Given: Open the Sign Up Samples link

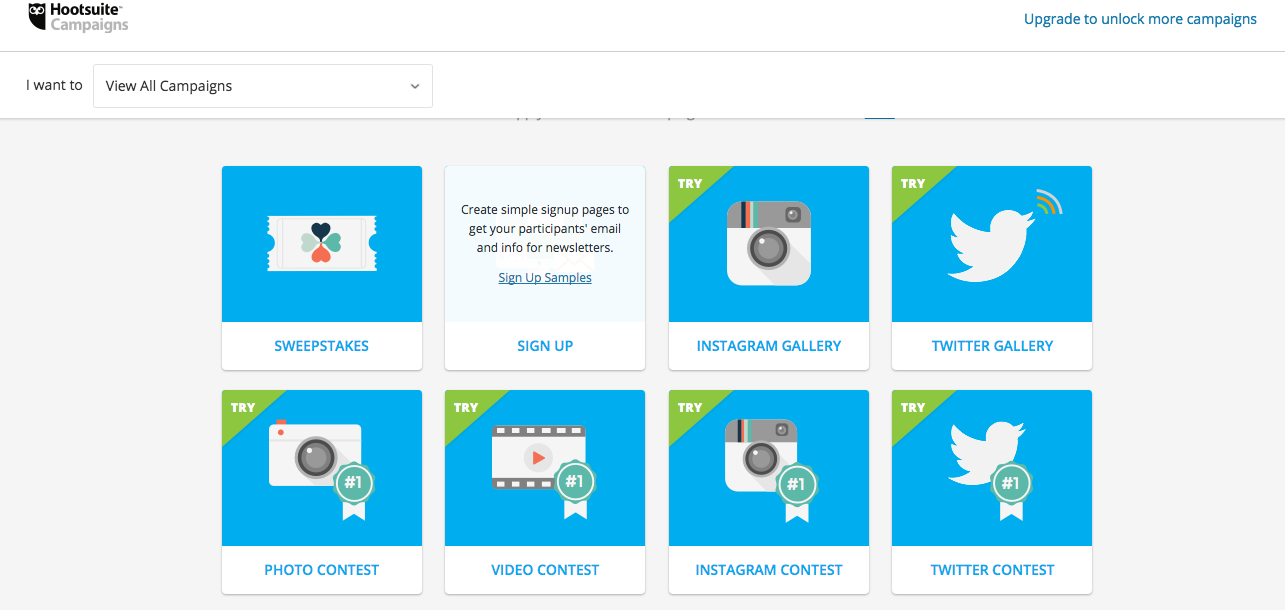Looking at the screenshot, I should coord(544,277).
